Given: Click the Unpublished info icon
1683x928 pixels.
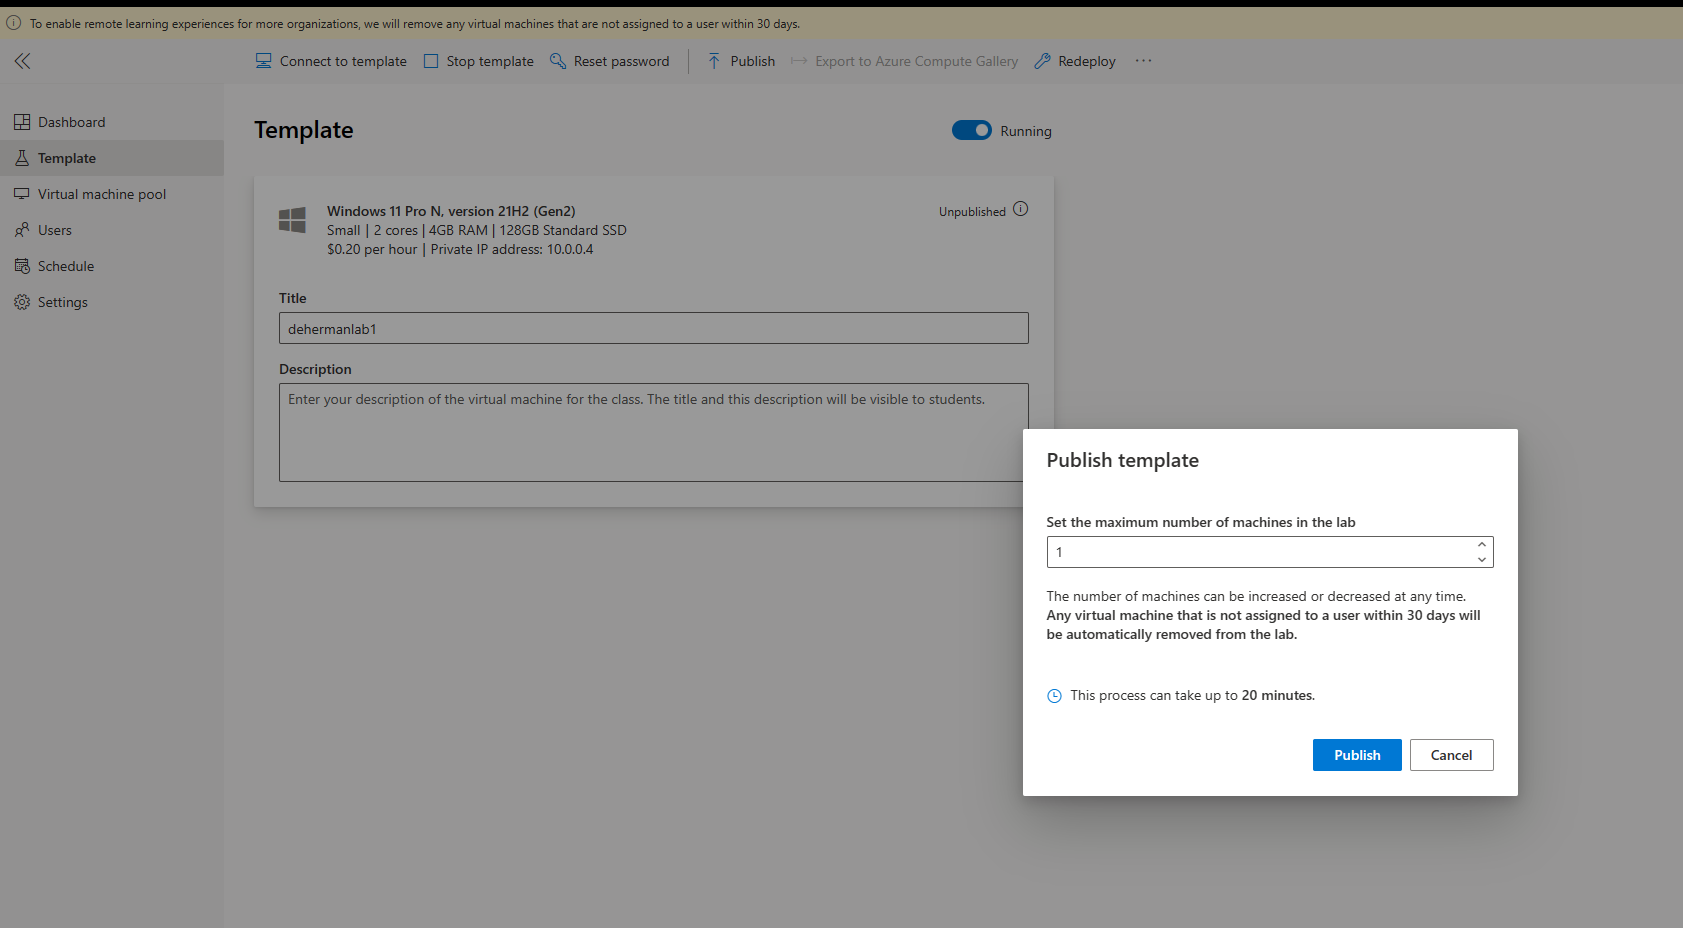Looking at the screenshot, I should click(x=1020, y=209).
